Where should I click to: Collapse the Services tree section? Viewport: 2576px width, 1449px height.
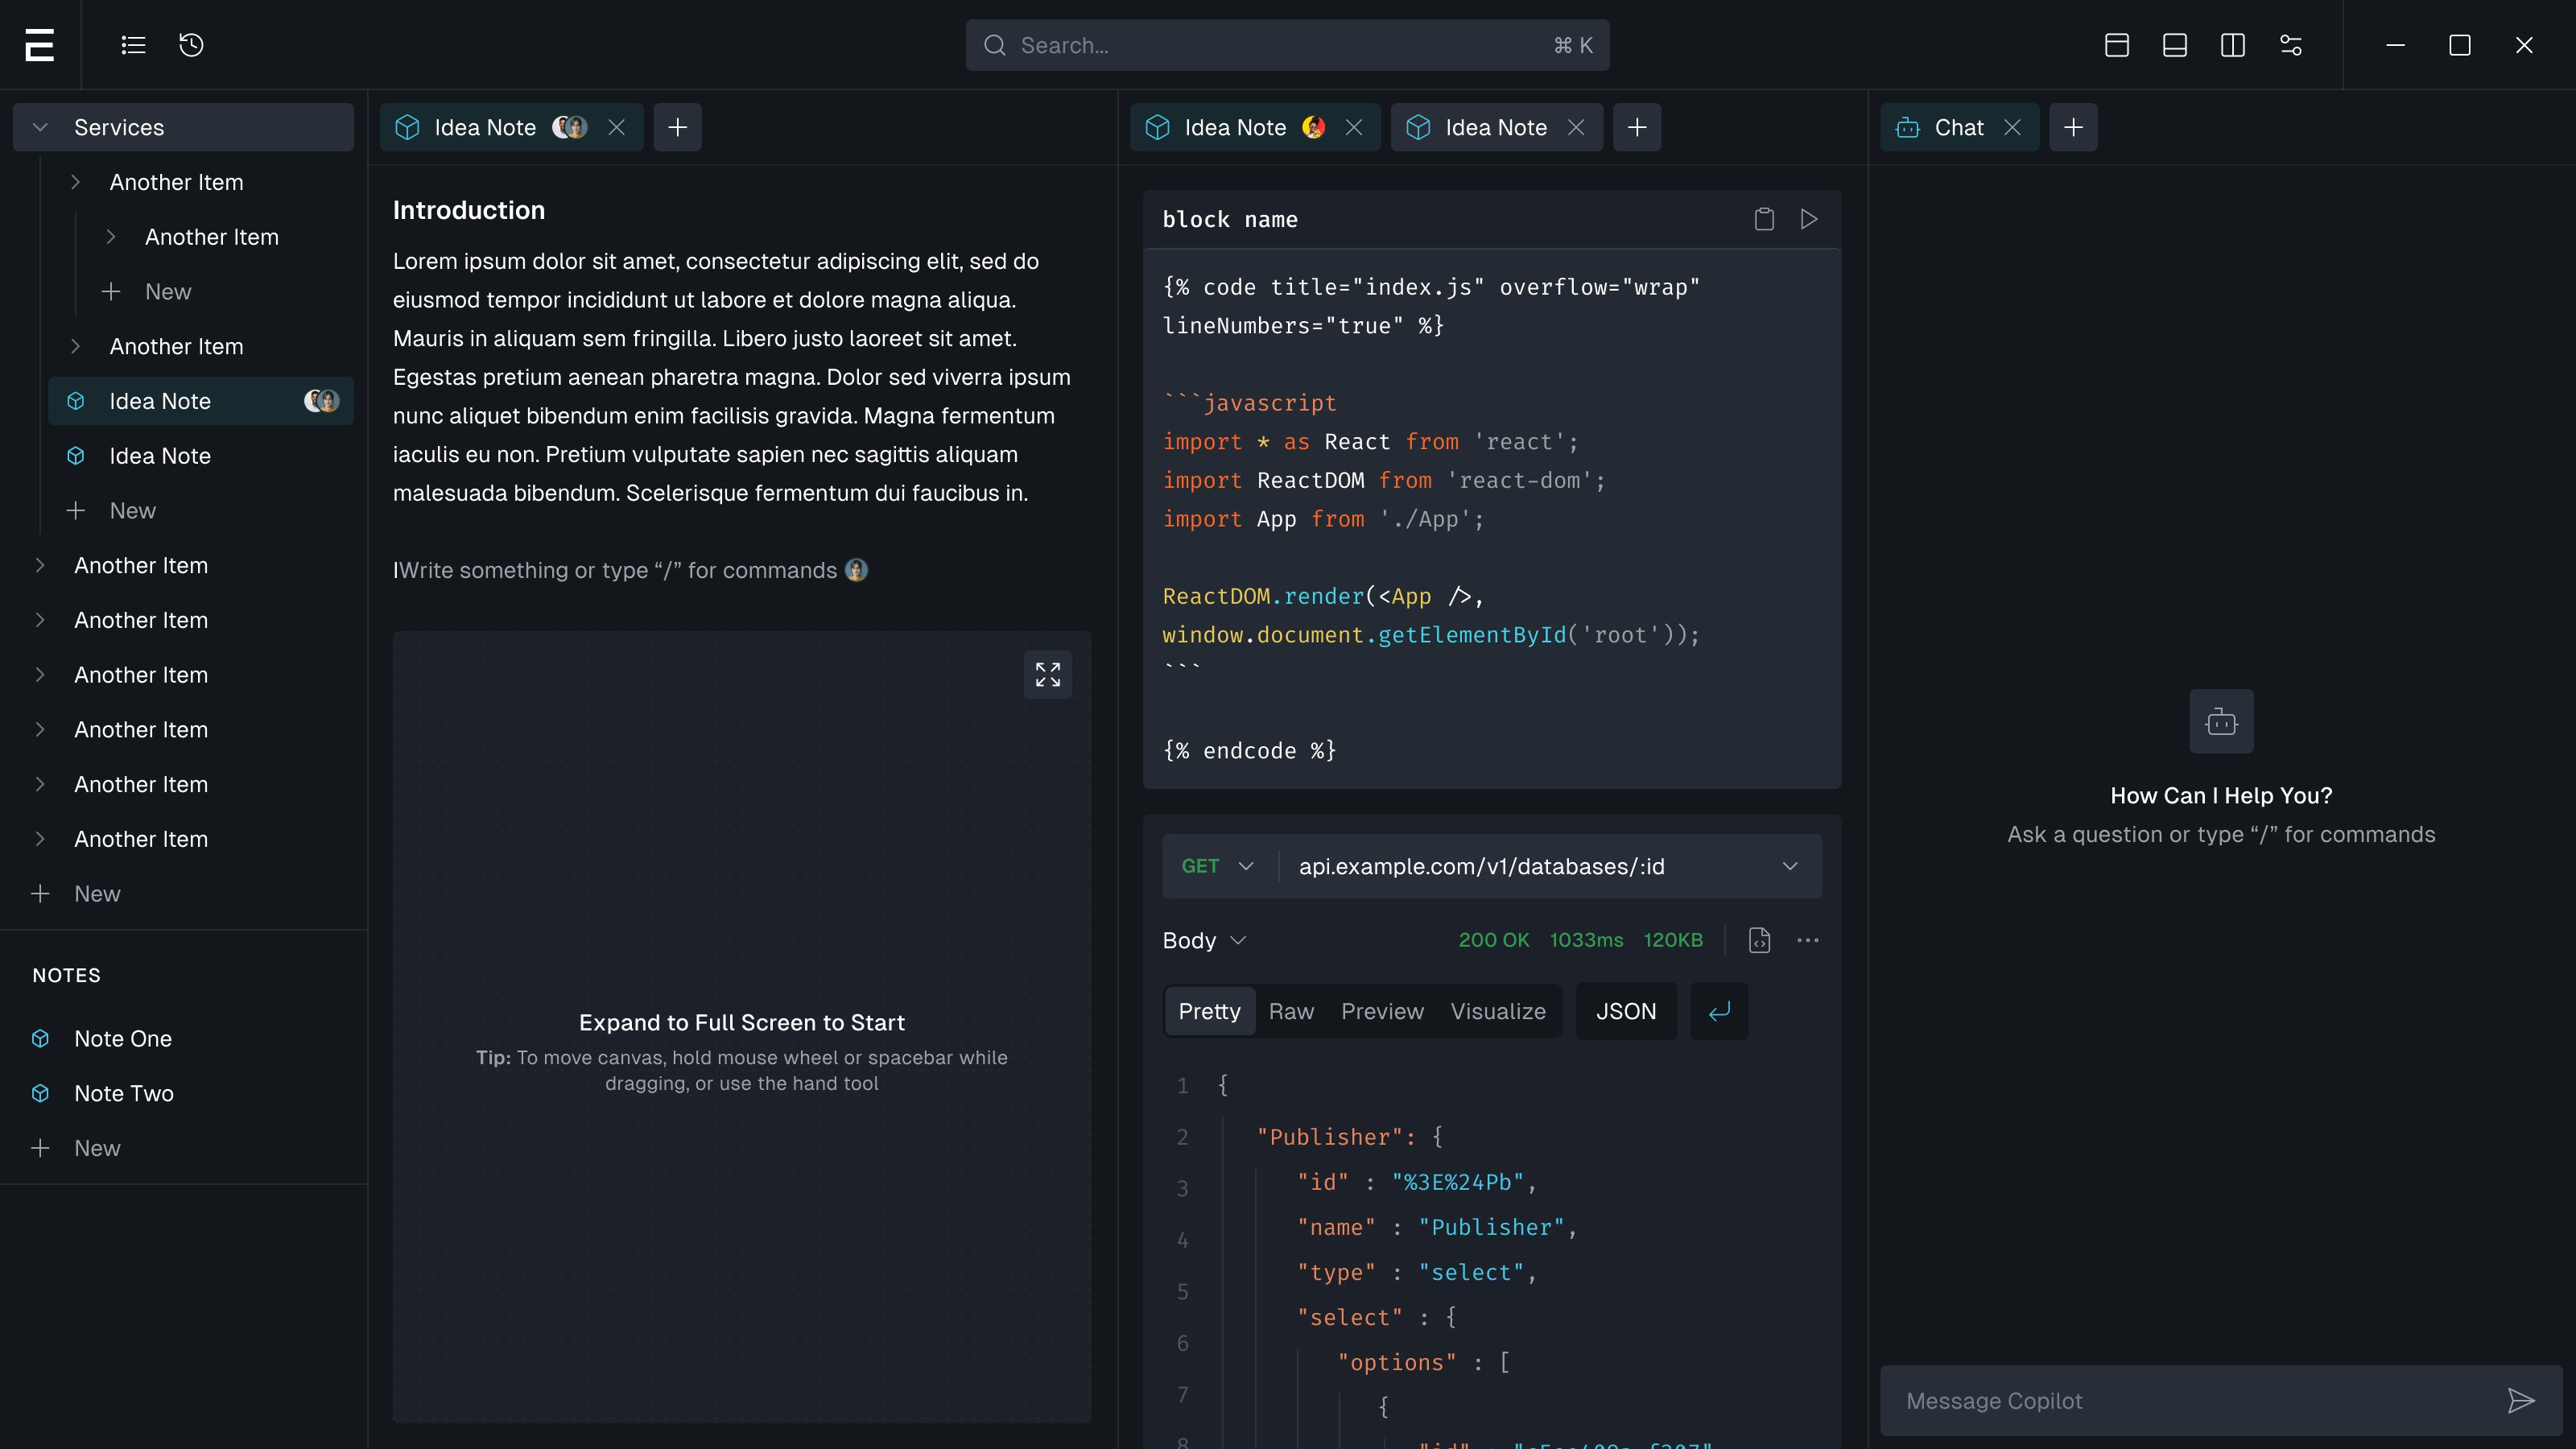click(40, 127)
